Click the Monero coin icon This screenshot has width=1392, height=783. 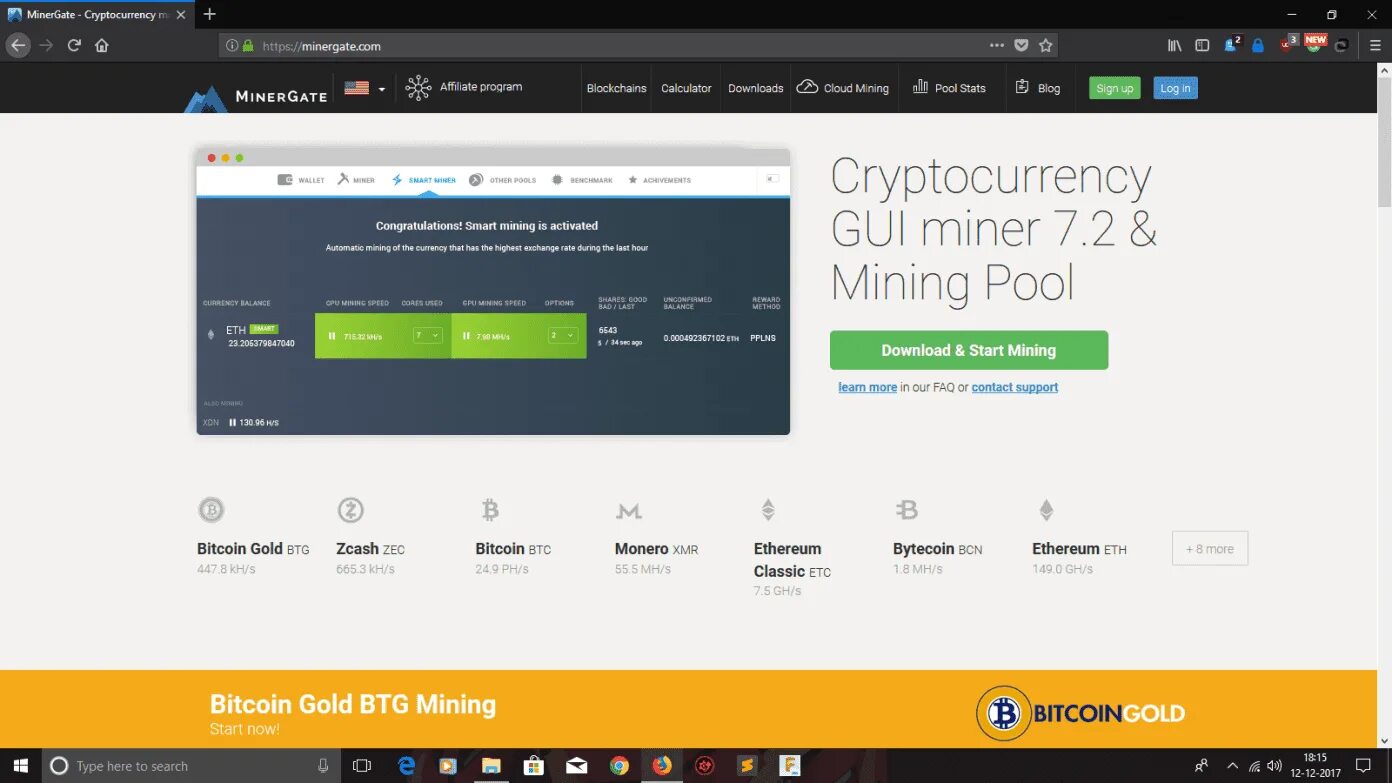coord(628,512)
